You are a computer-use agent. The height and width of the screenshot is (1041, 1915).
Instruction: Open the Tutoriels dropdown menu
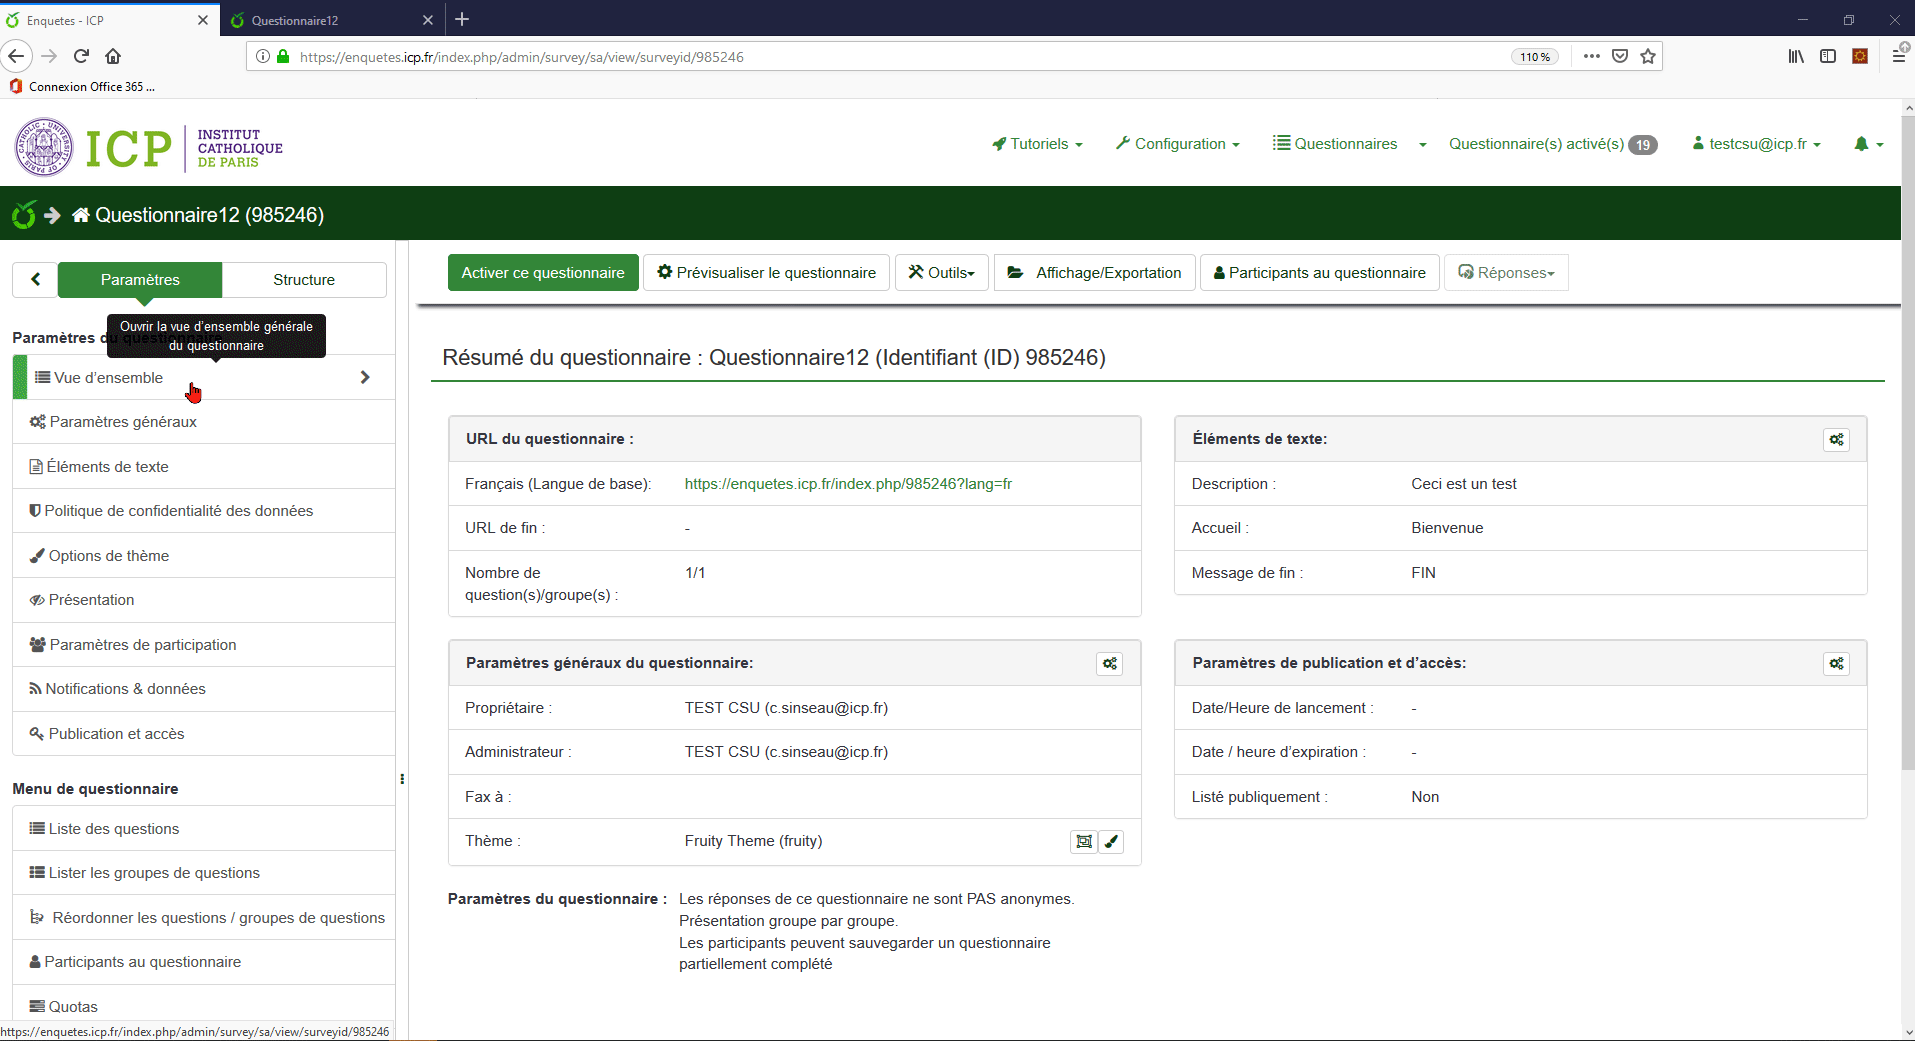pos(1037,144)
